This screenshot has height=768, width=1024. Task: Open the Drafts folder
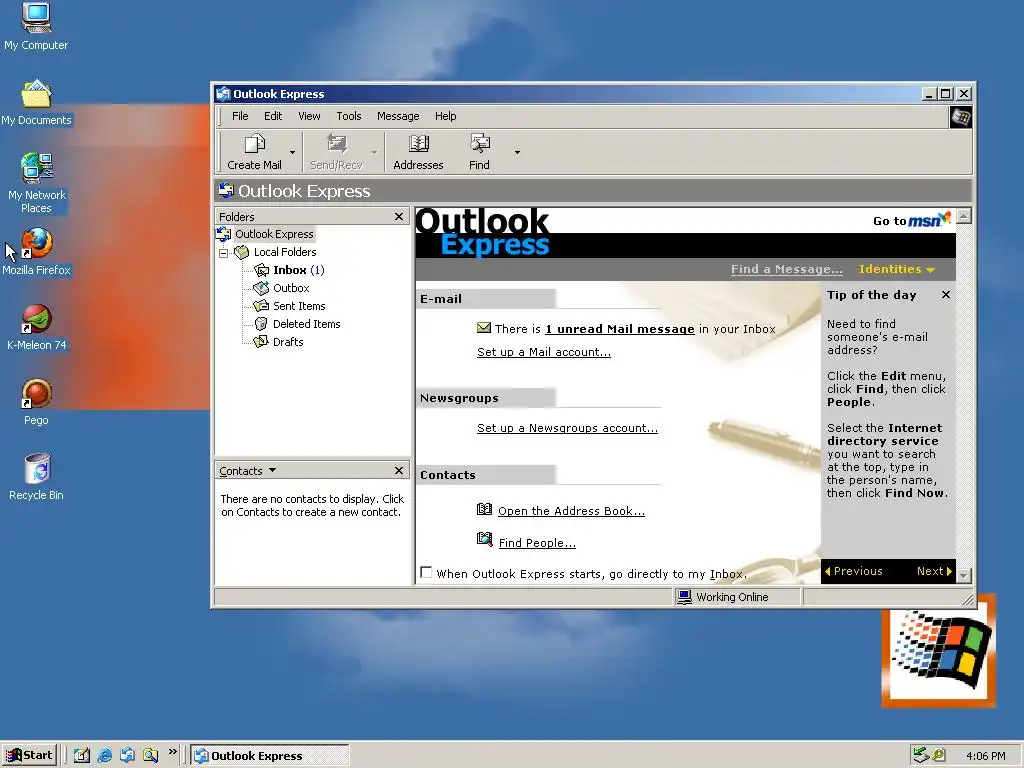click(288, 342)
